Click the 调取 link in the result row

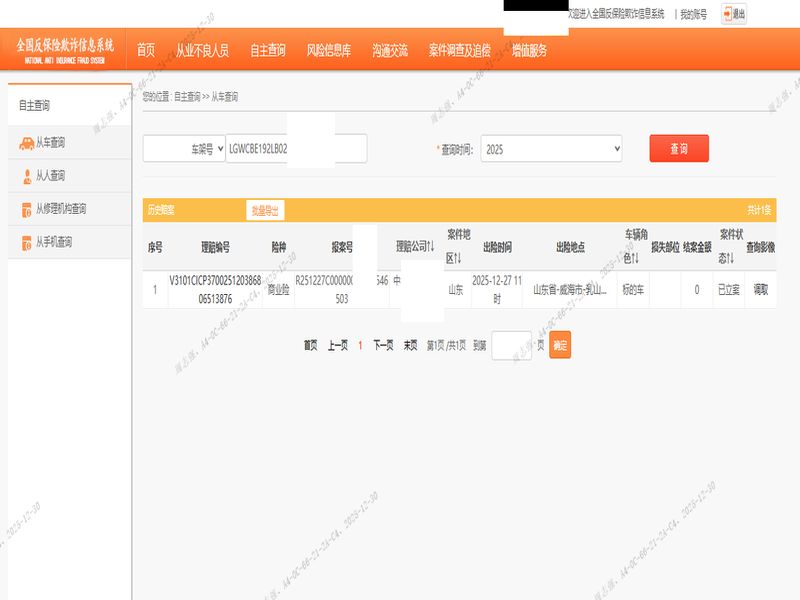tap(760, 289)
